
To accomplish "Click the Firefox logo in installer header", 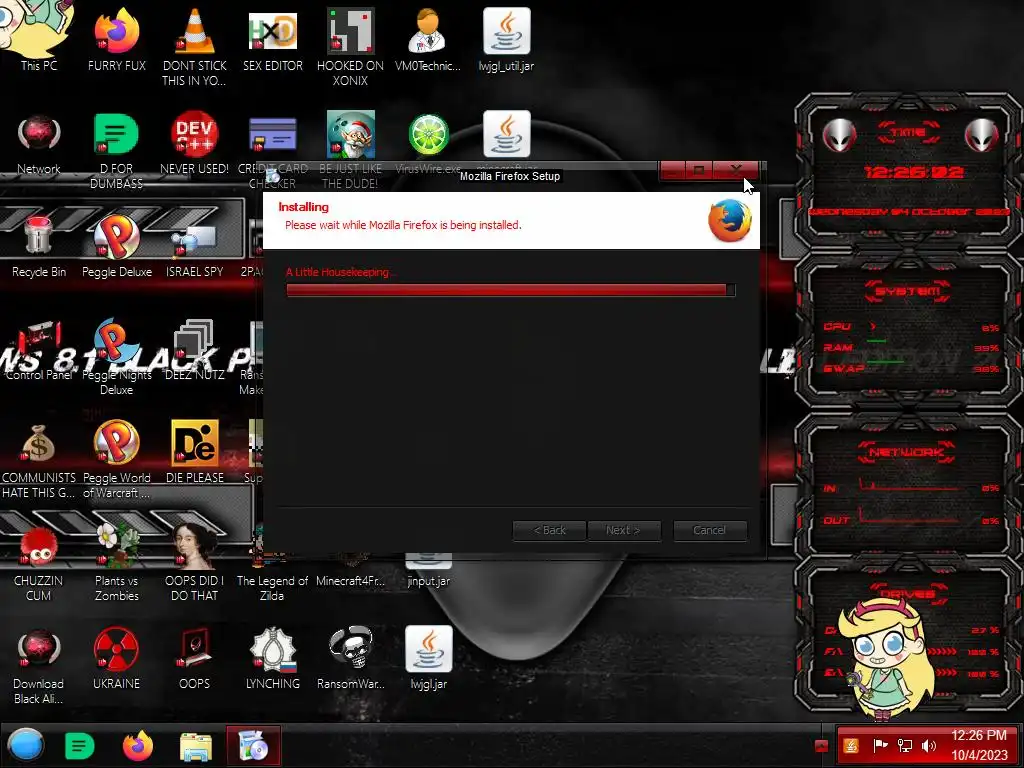I will point(729,221).
